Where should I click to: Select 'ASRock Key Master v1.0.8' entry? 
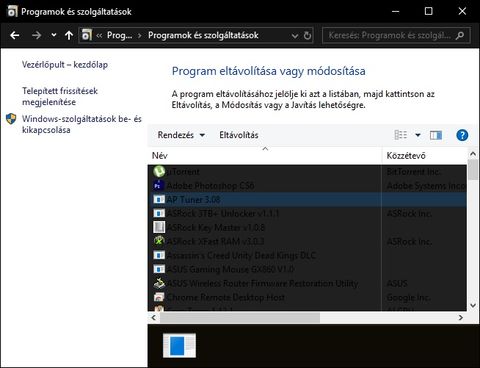(307, 228)
